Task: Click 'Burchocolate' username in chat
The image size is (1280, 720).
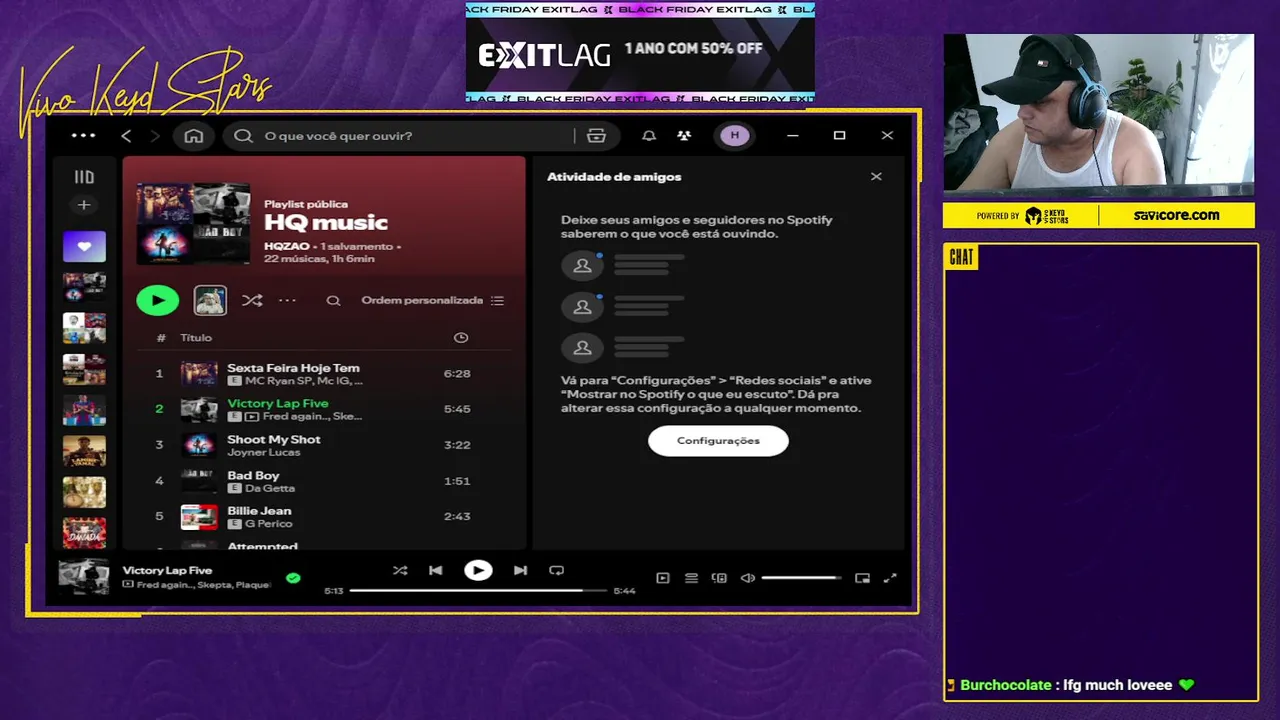Action: click(1005, 686)
